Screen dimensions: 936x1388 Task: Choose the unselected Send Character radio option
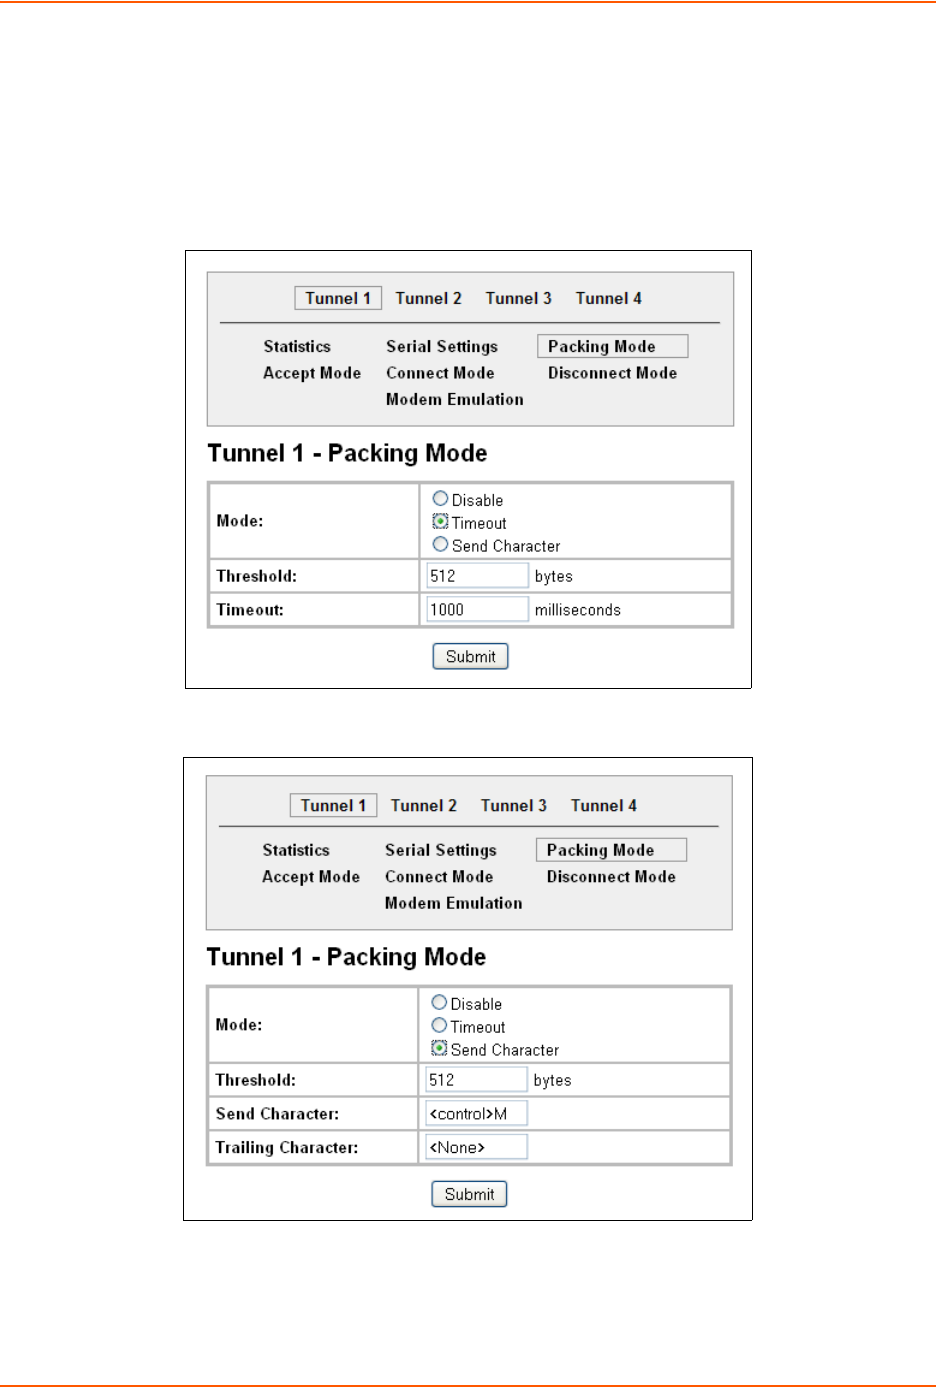[440, 544]
